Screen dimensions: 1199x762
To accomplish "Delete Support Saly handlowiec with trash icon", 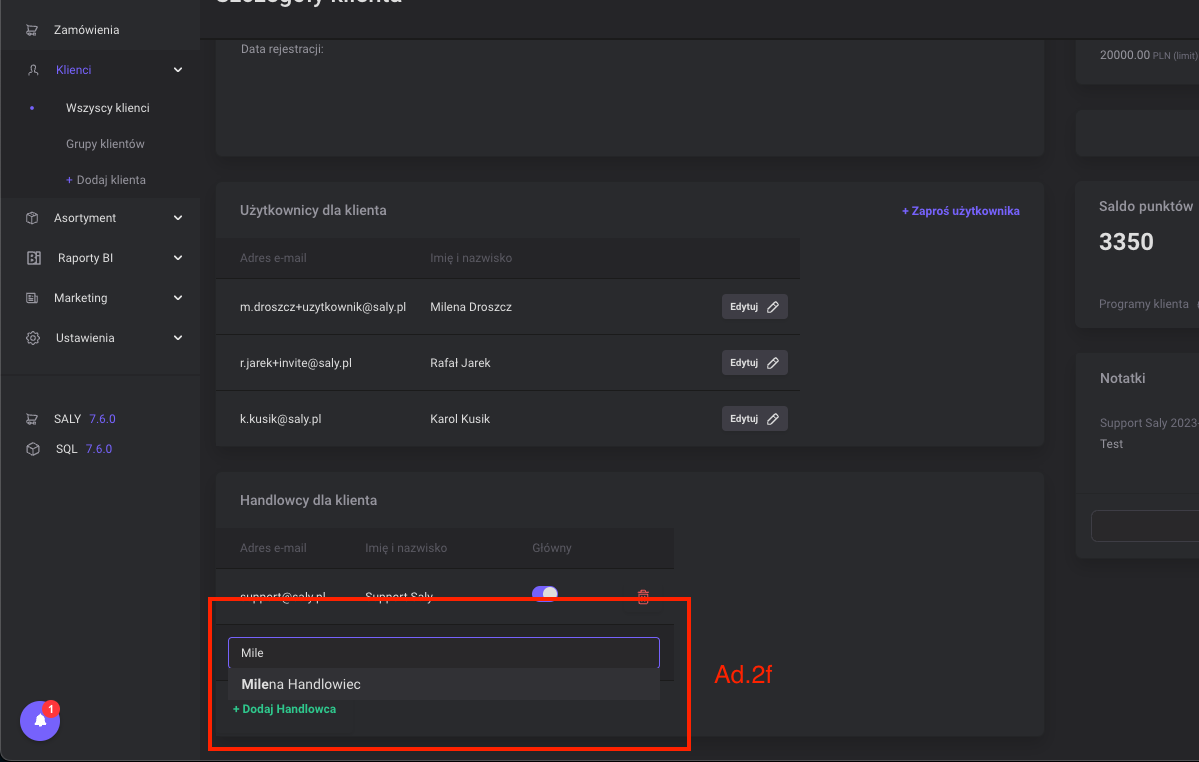I will [x=643, y=596].
